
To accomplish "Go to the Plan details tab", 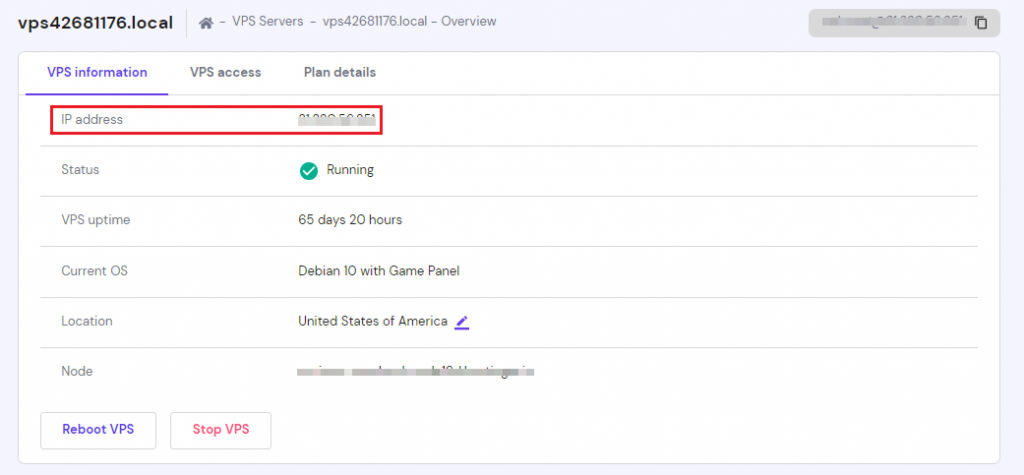I will pos(340,72).
